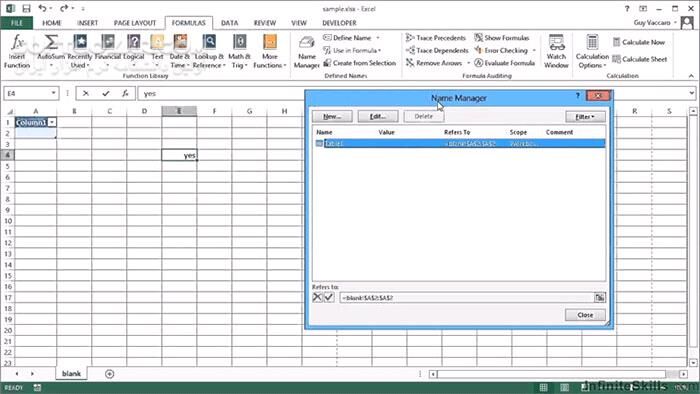This screenshot has width=700, height=394.
Task: Click Calculate Now
Action: click(639, 42)
